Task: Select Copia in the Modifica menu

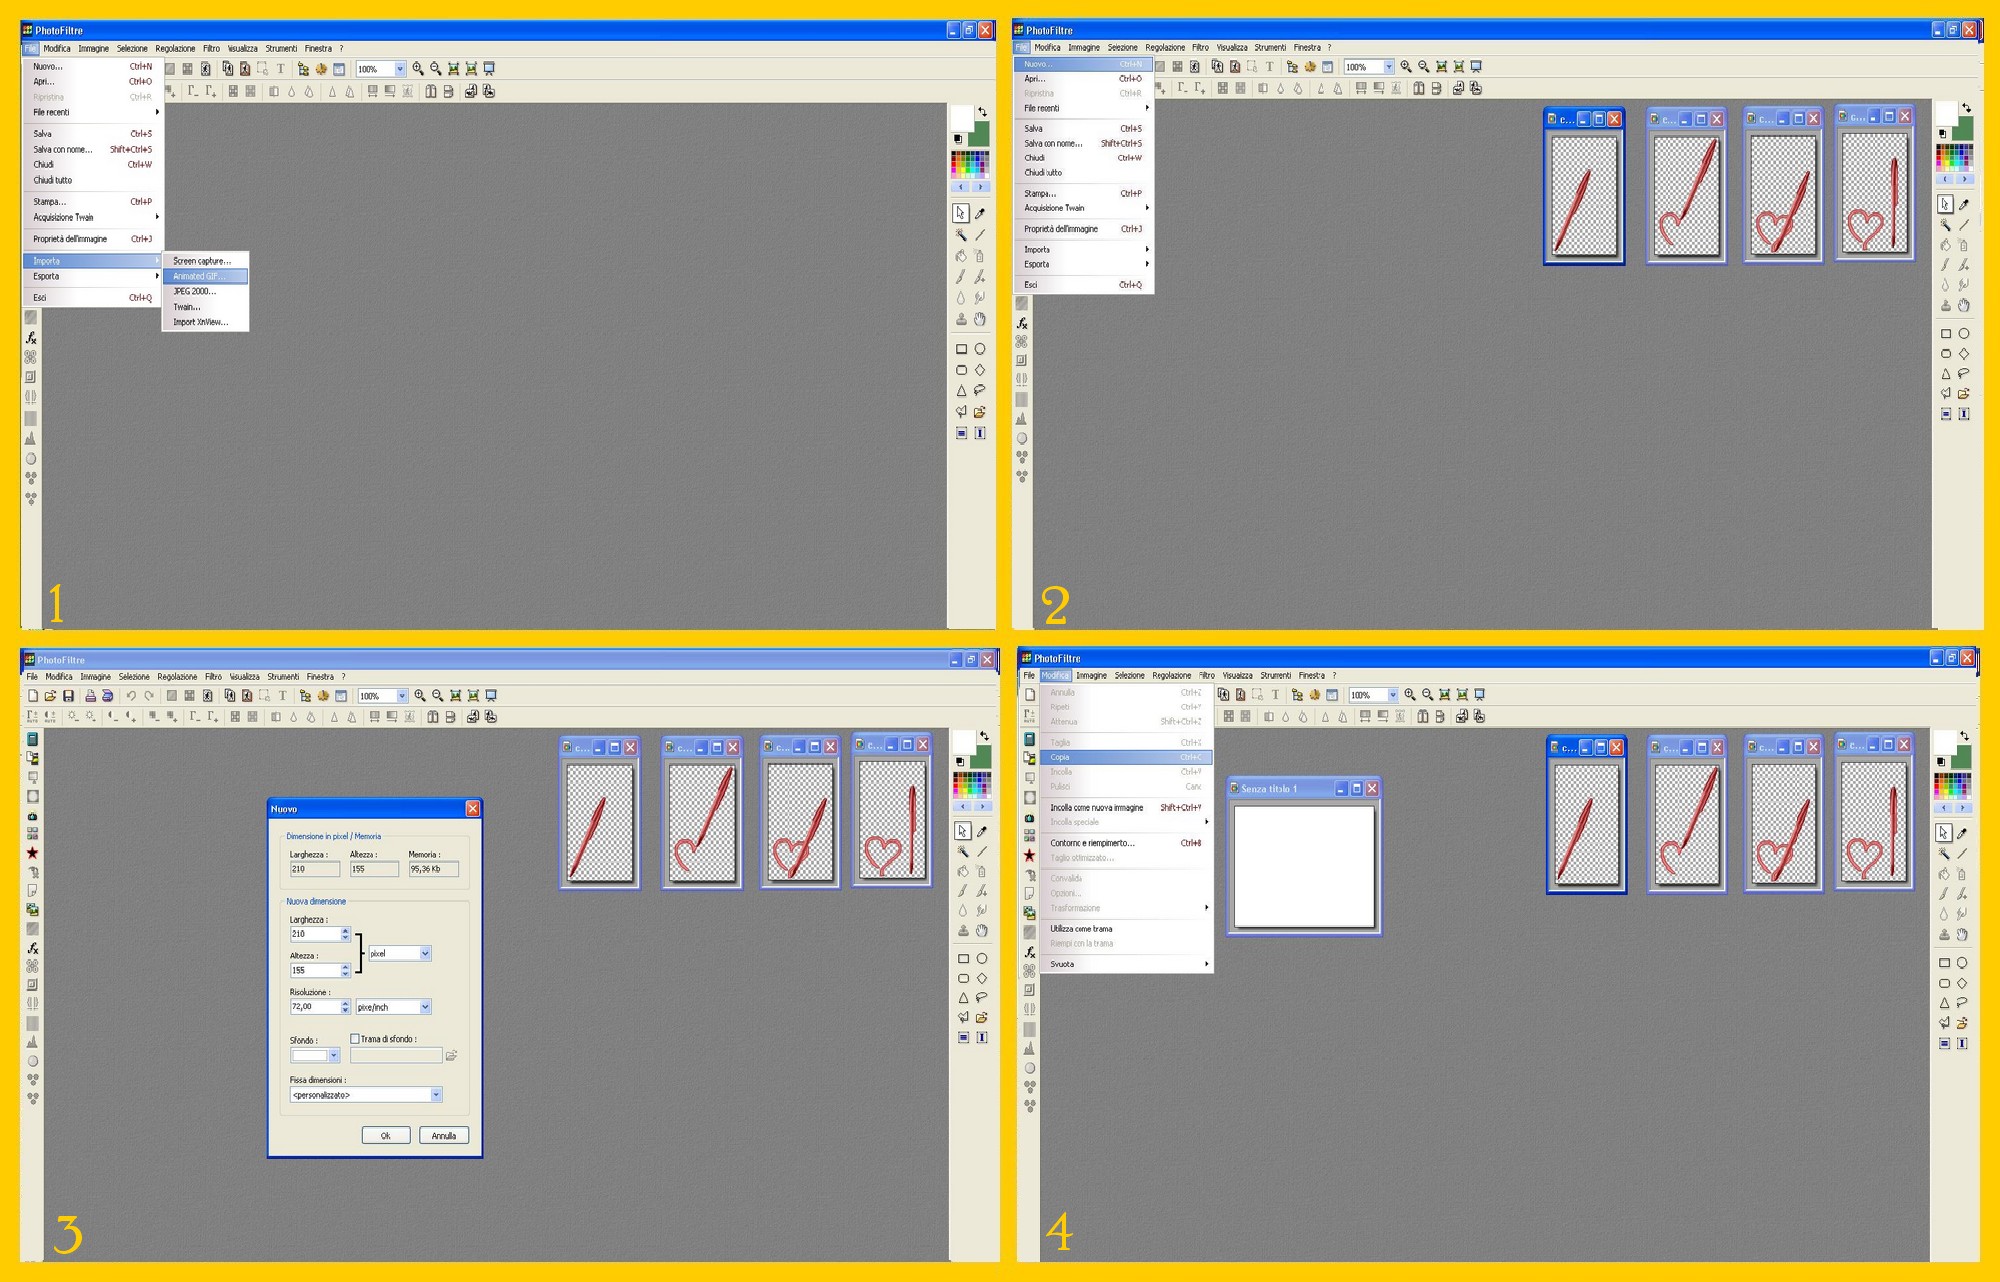Action: pos(1060,757)
